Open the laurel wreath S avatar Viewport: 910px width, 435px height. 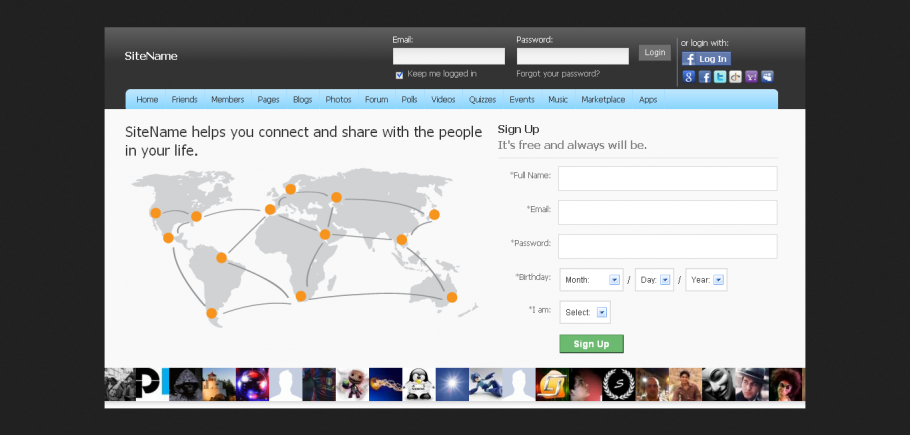[619, 385]
